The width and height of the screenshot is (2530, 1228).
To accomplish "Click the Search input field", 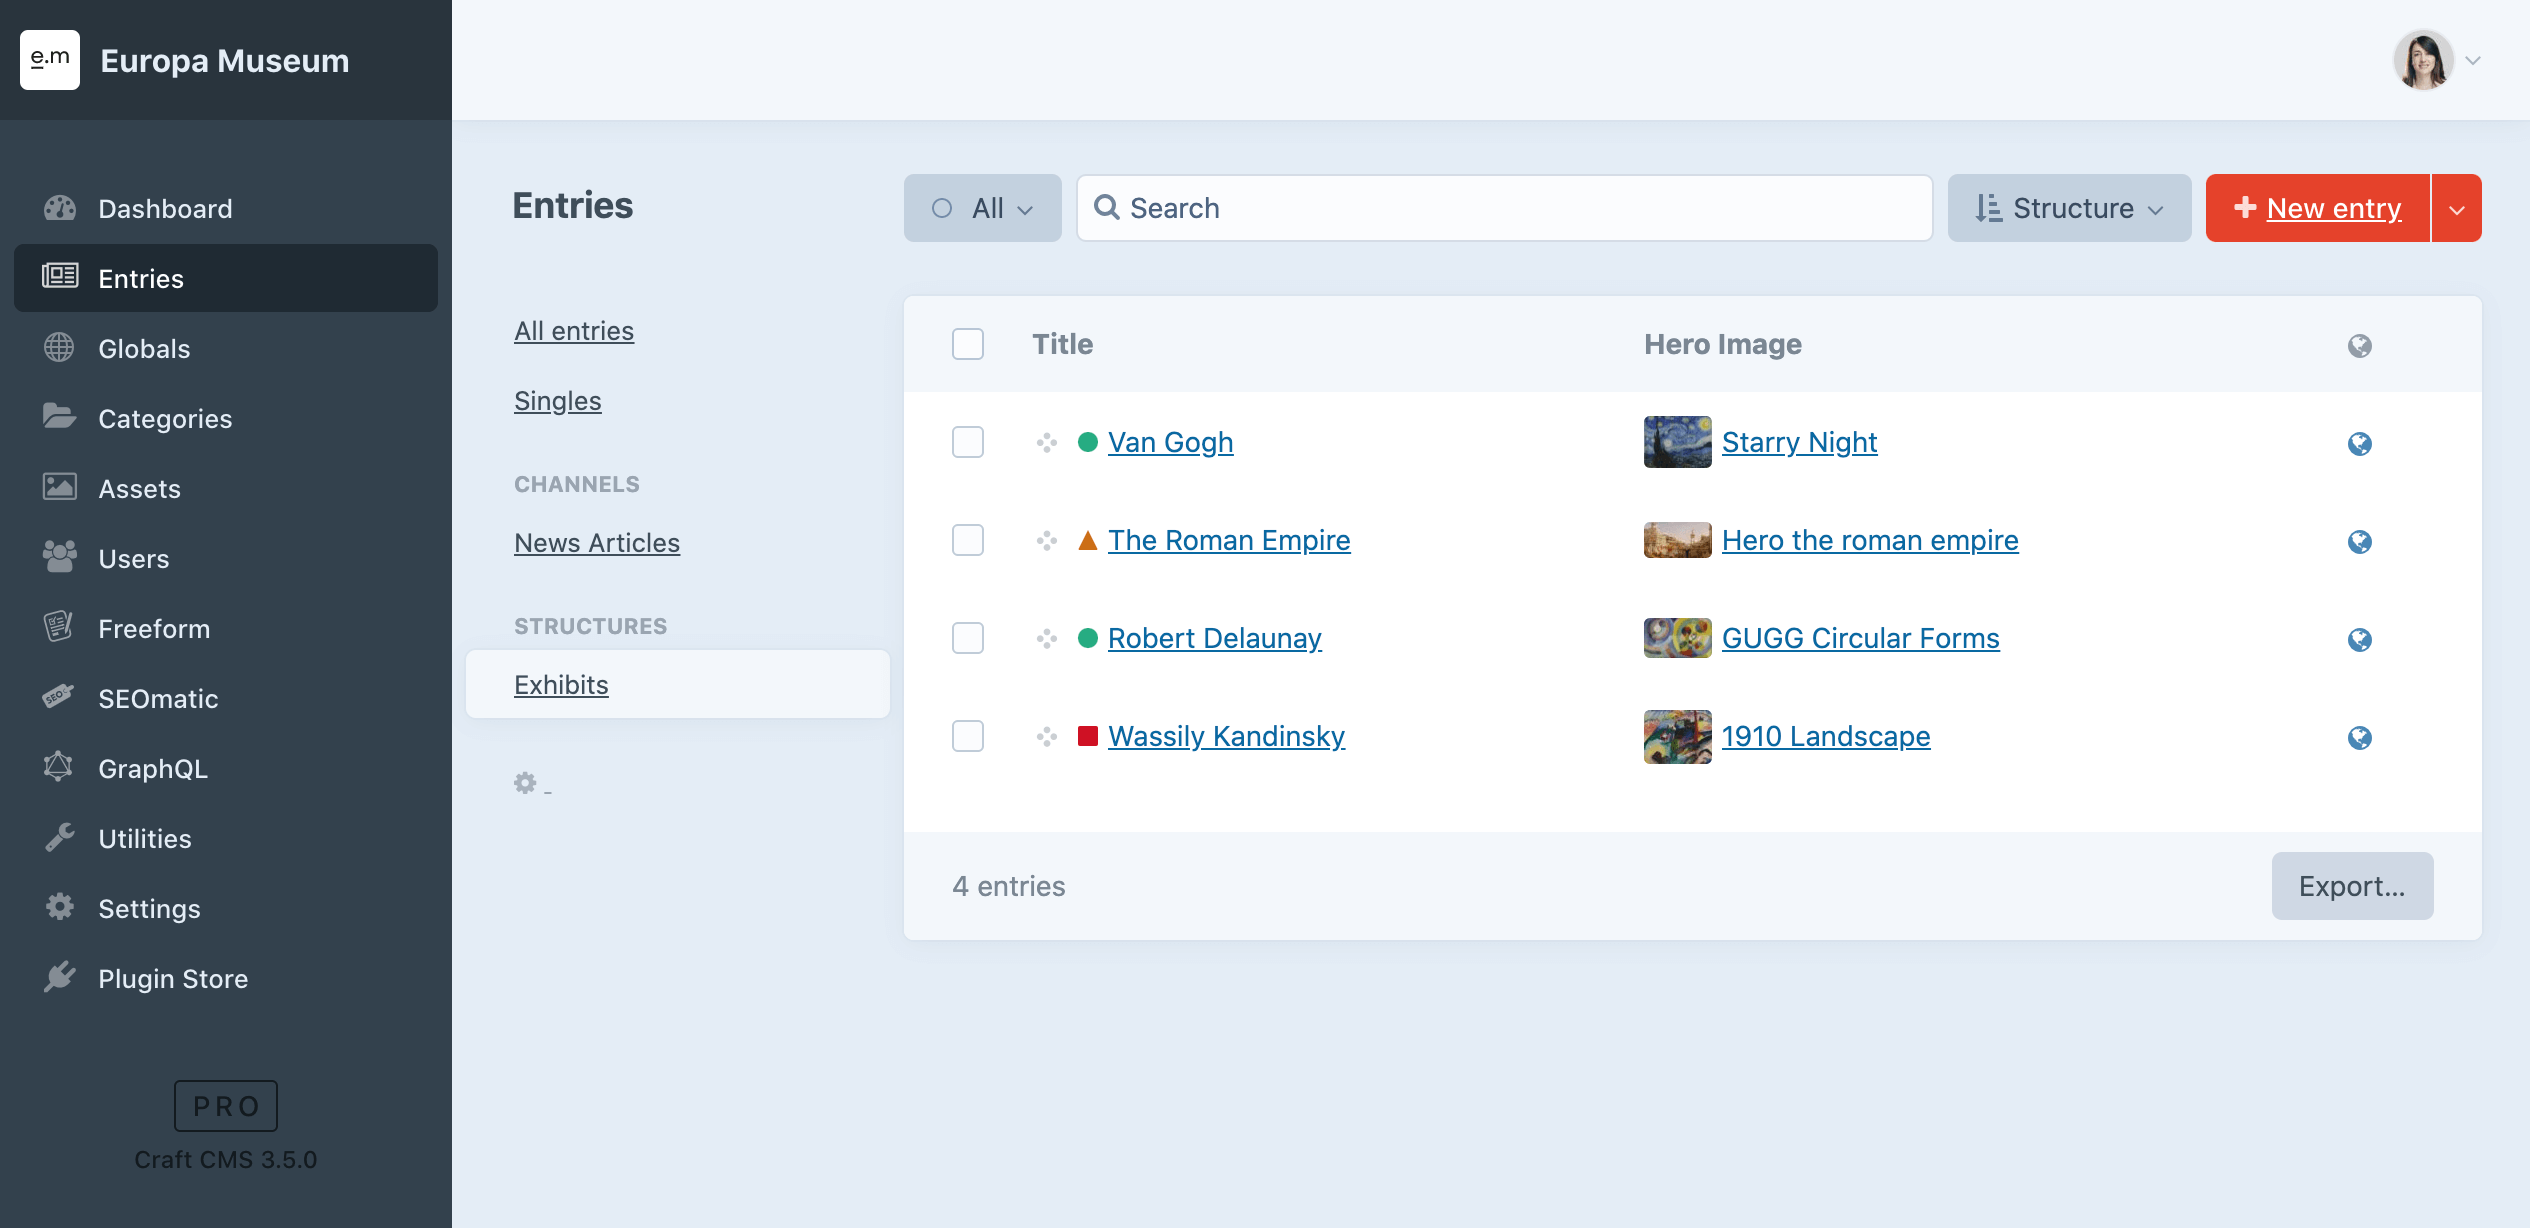I will [1505, 208].
